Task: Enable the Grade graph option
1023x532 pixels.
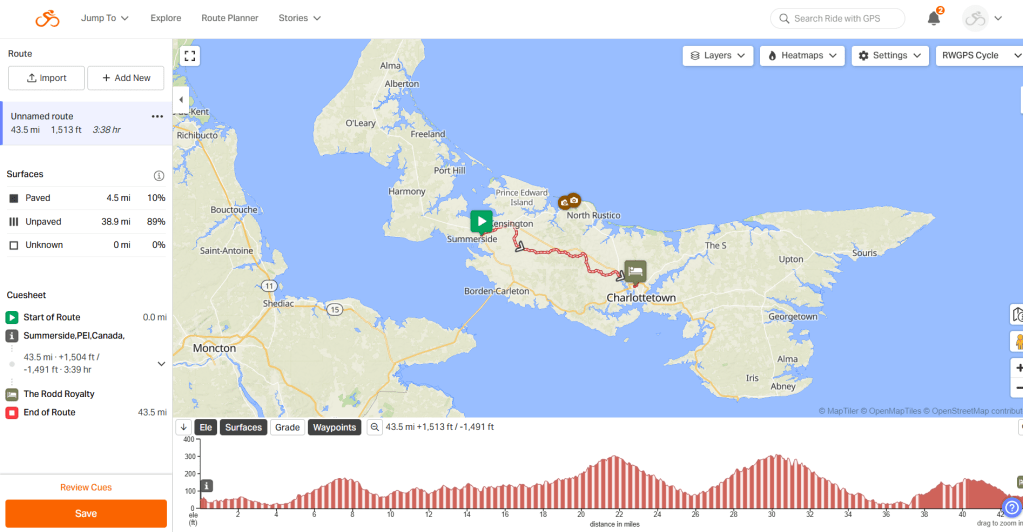Action: click(x=287, y=427)
